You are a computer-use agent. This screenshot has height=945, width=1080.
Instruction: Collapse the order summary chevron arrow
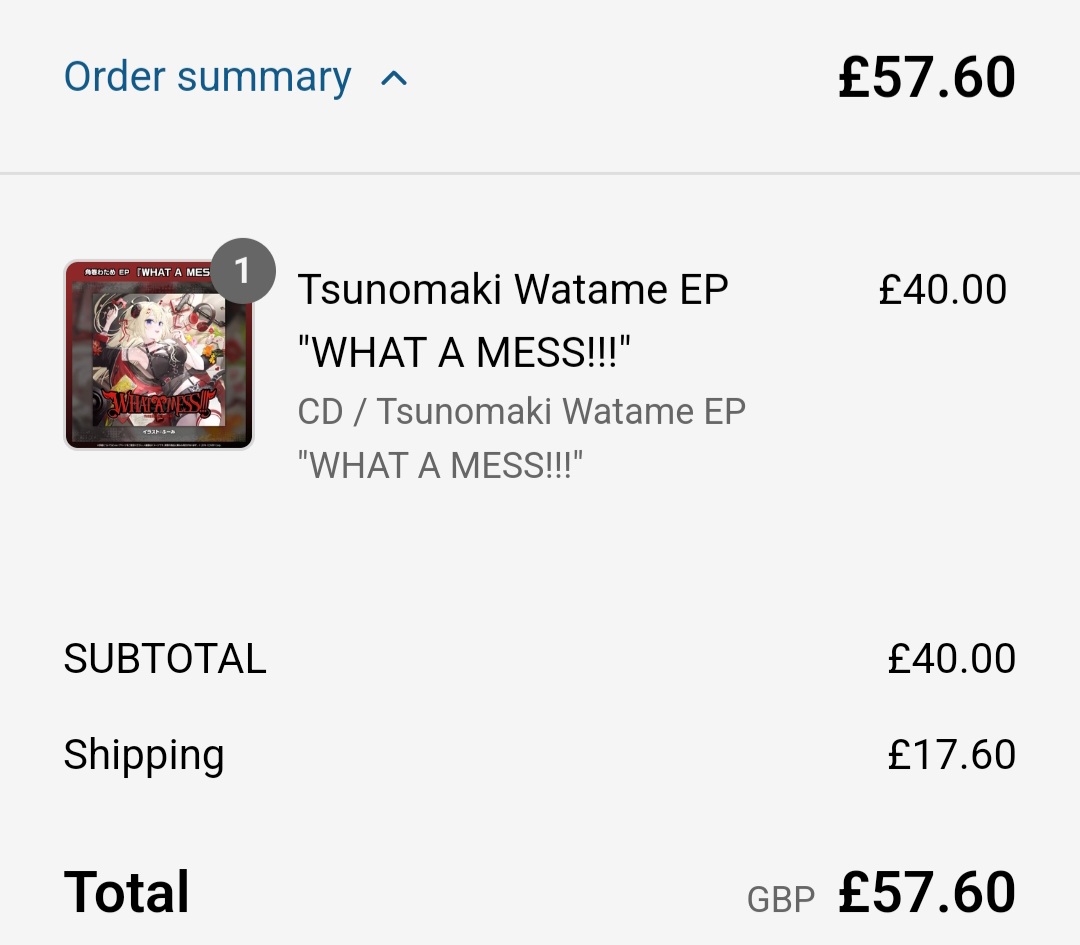pyautogui.click(x=394, y=78)
